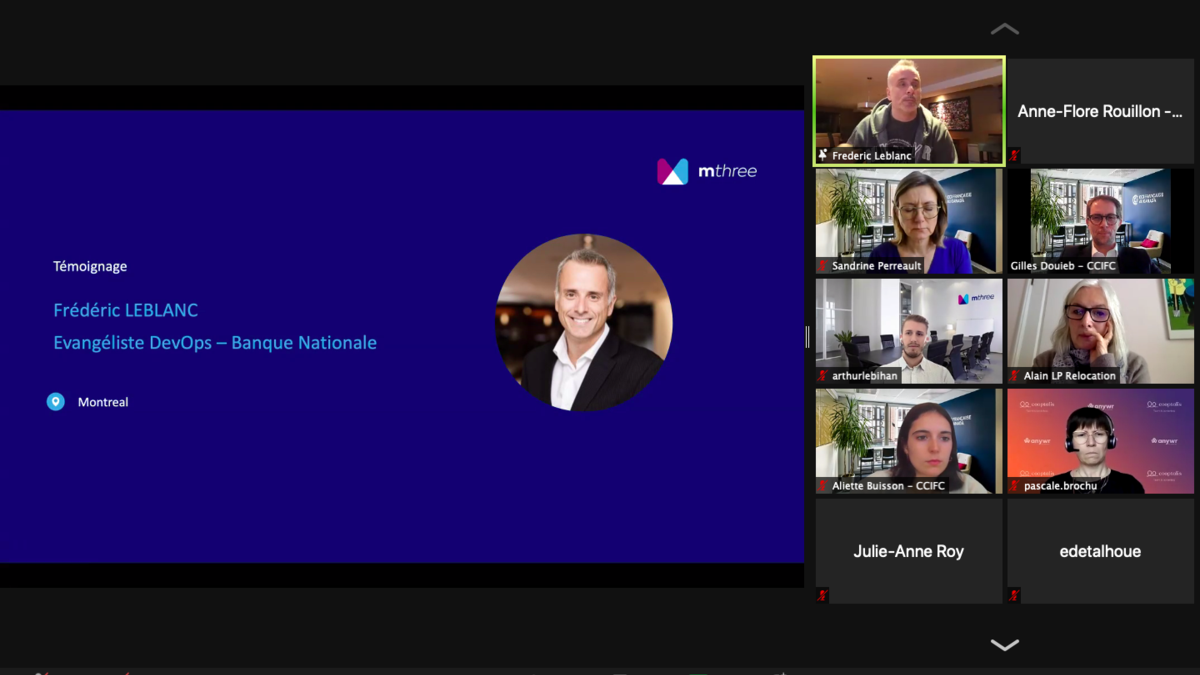Viewport: 1200px width, 675px height.
Task: Click Sandrine Perreault's muted mic icon
Action: pos(823,266)
